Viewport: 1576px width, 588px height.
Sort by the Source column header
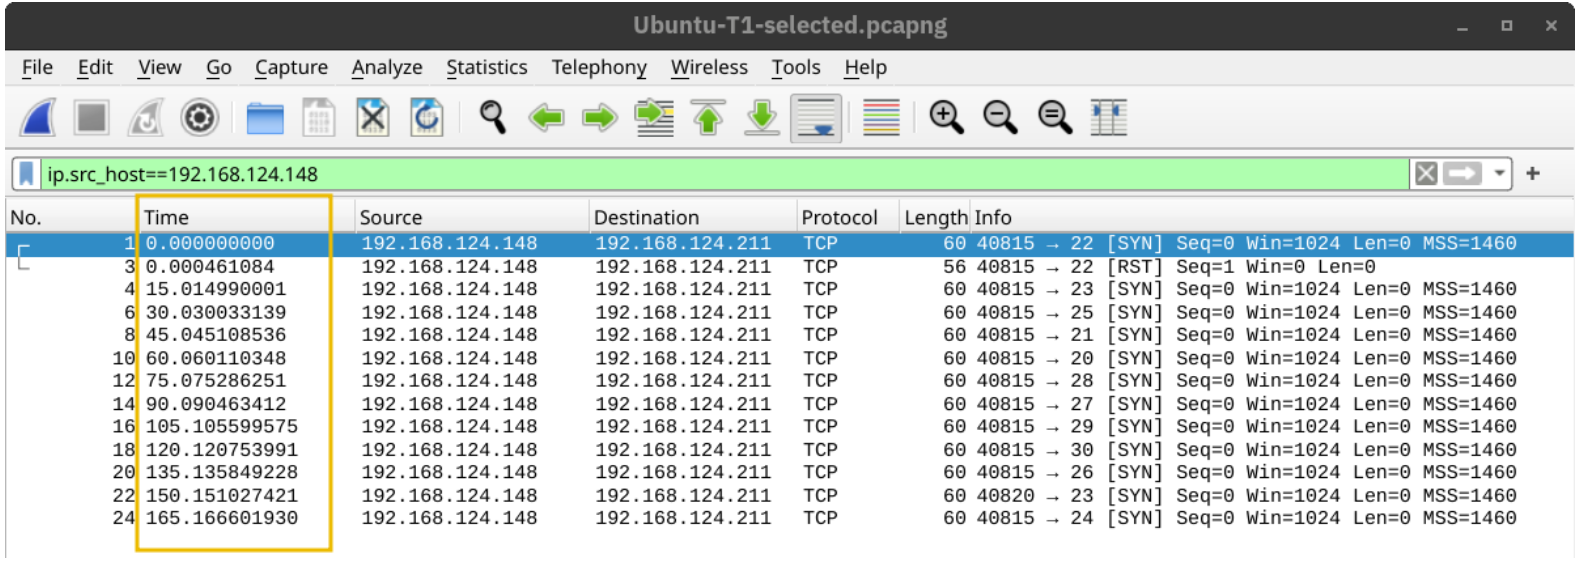pos(472,217)
